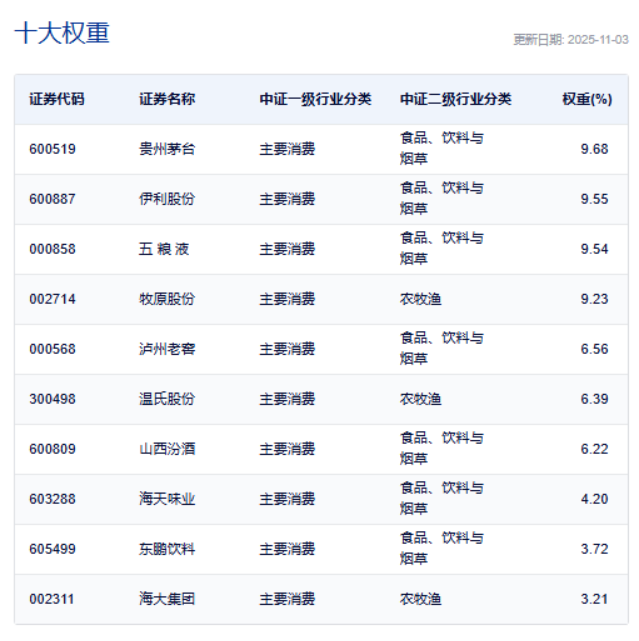Select stock code 000858
The height and width of the screenshot is (641, 639).
[52, 249]
